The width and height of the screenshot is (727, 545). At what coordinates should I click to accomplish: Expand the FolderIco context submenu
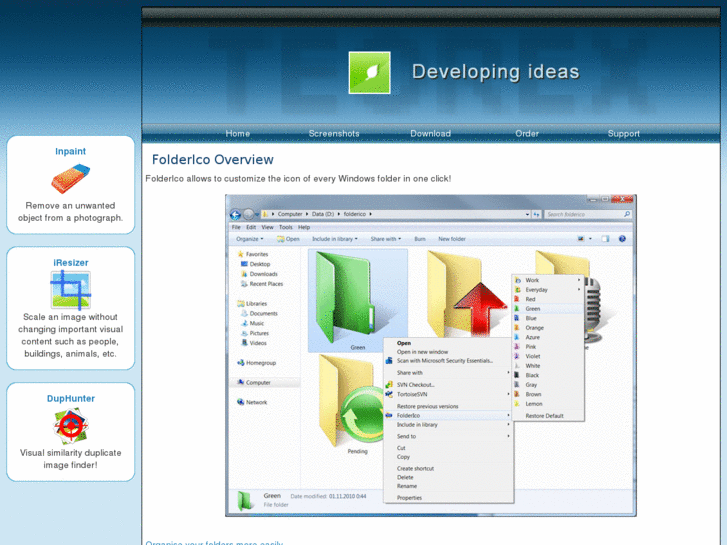[x=448, y=416]
